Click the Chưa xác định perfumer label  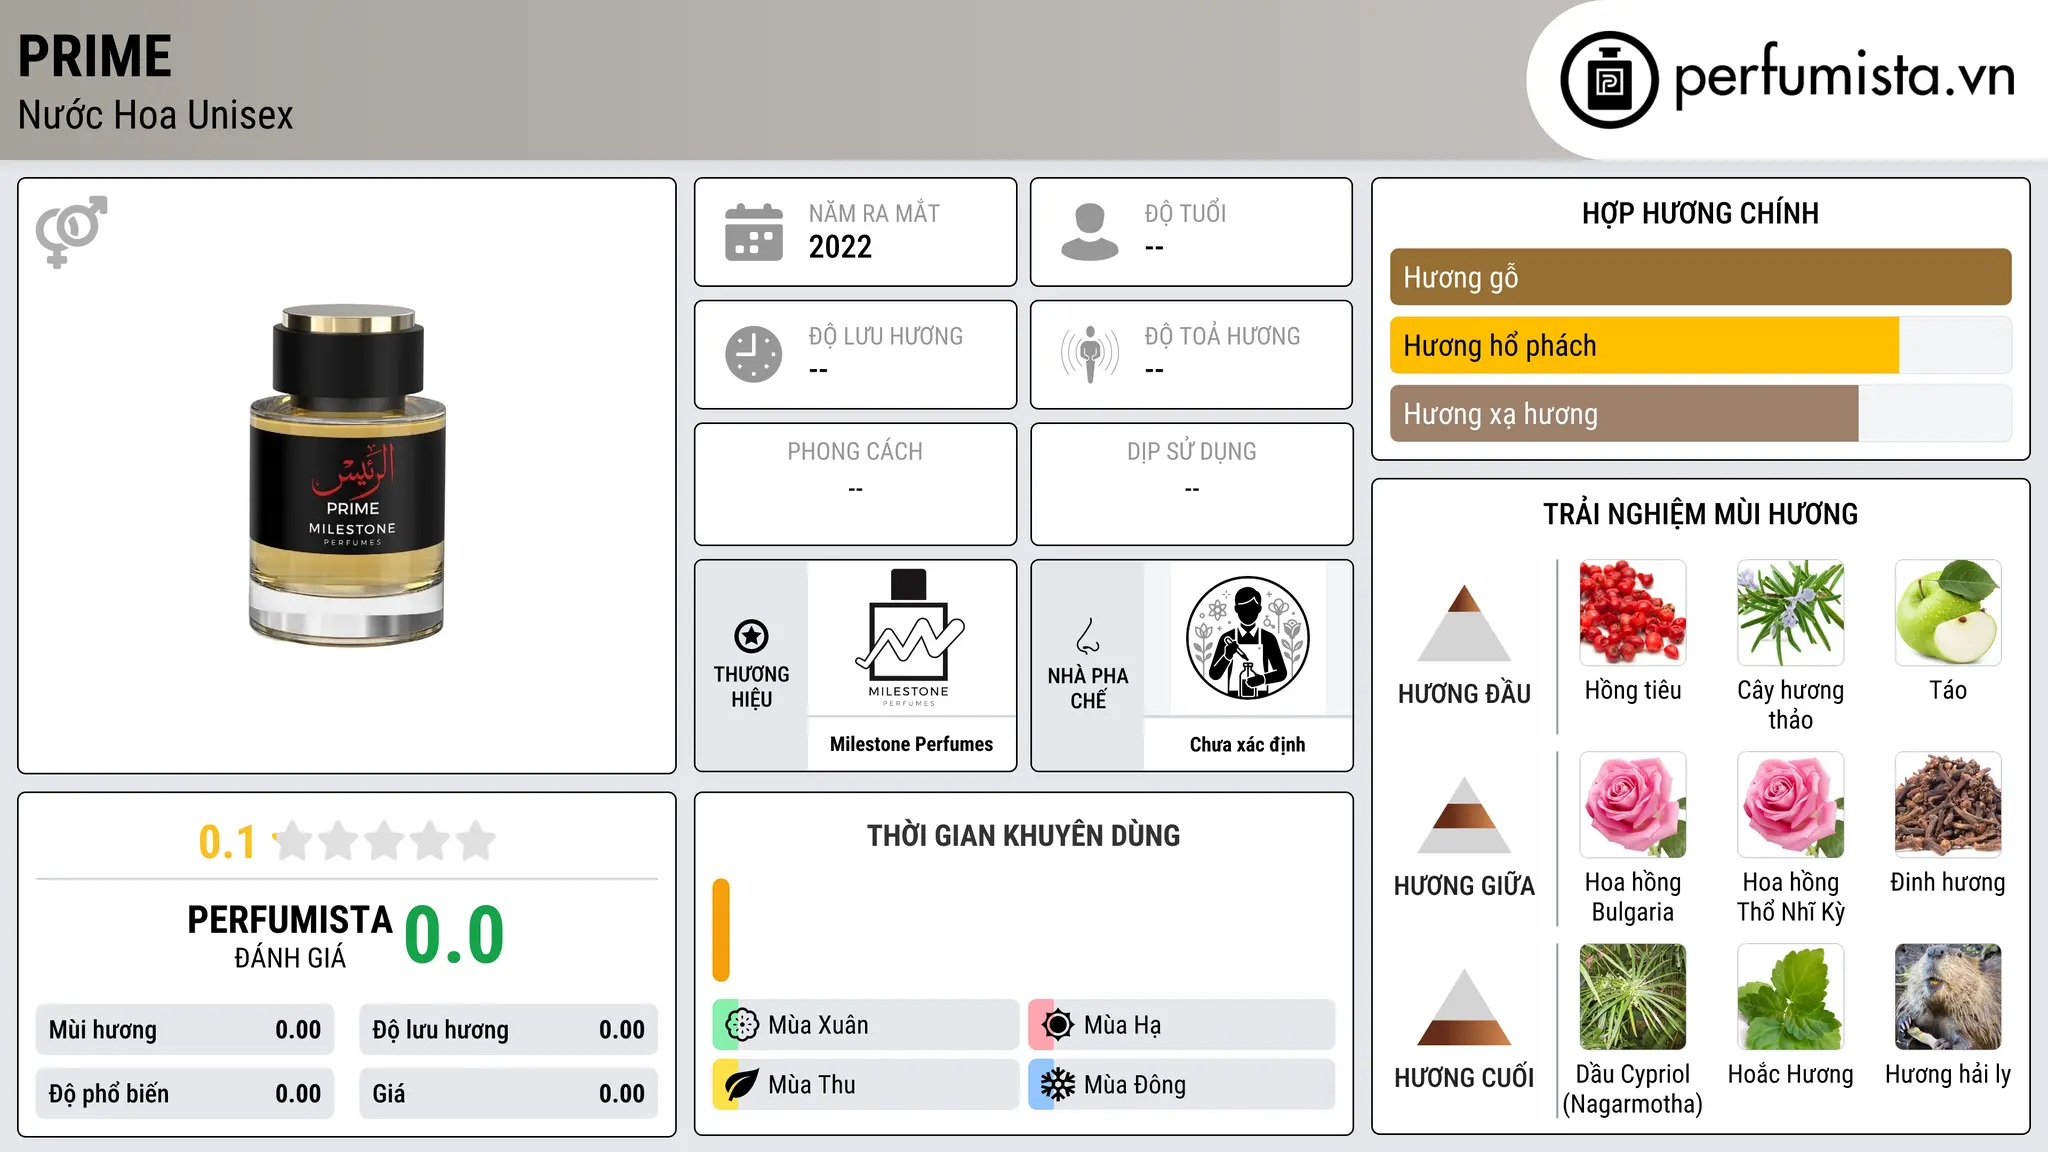click(1247, 744)
